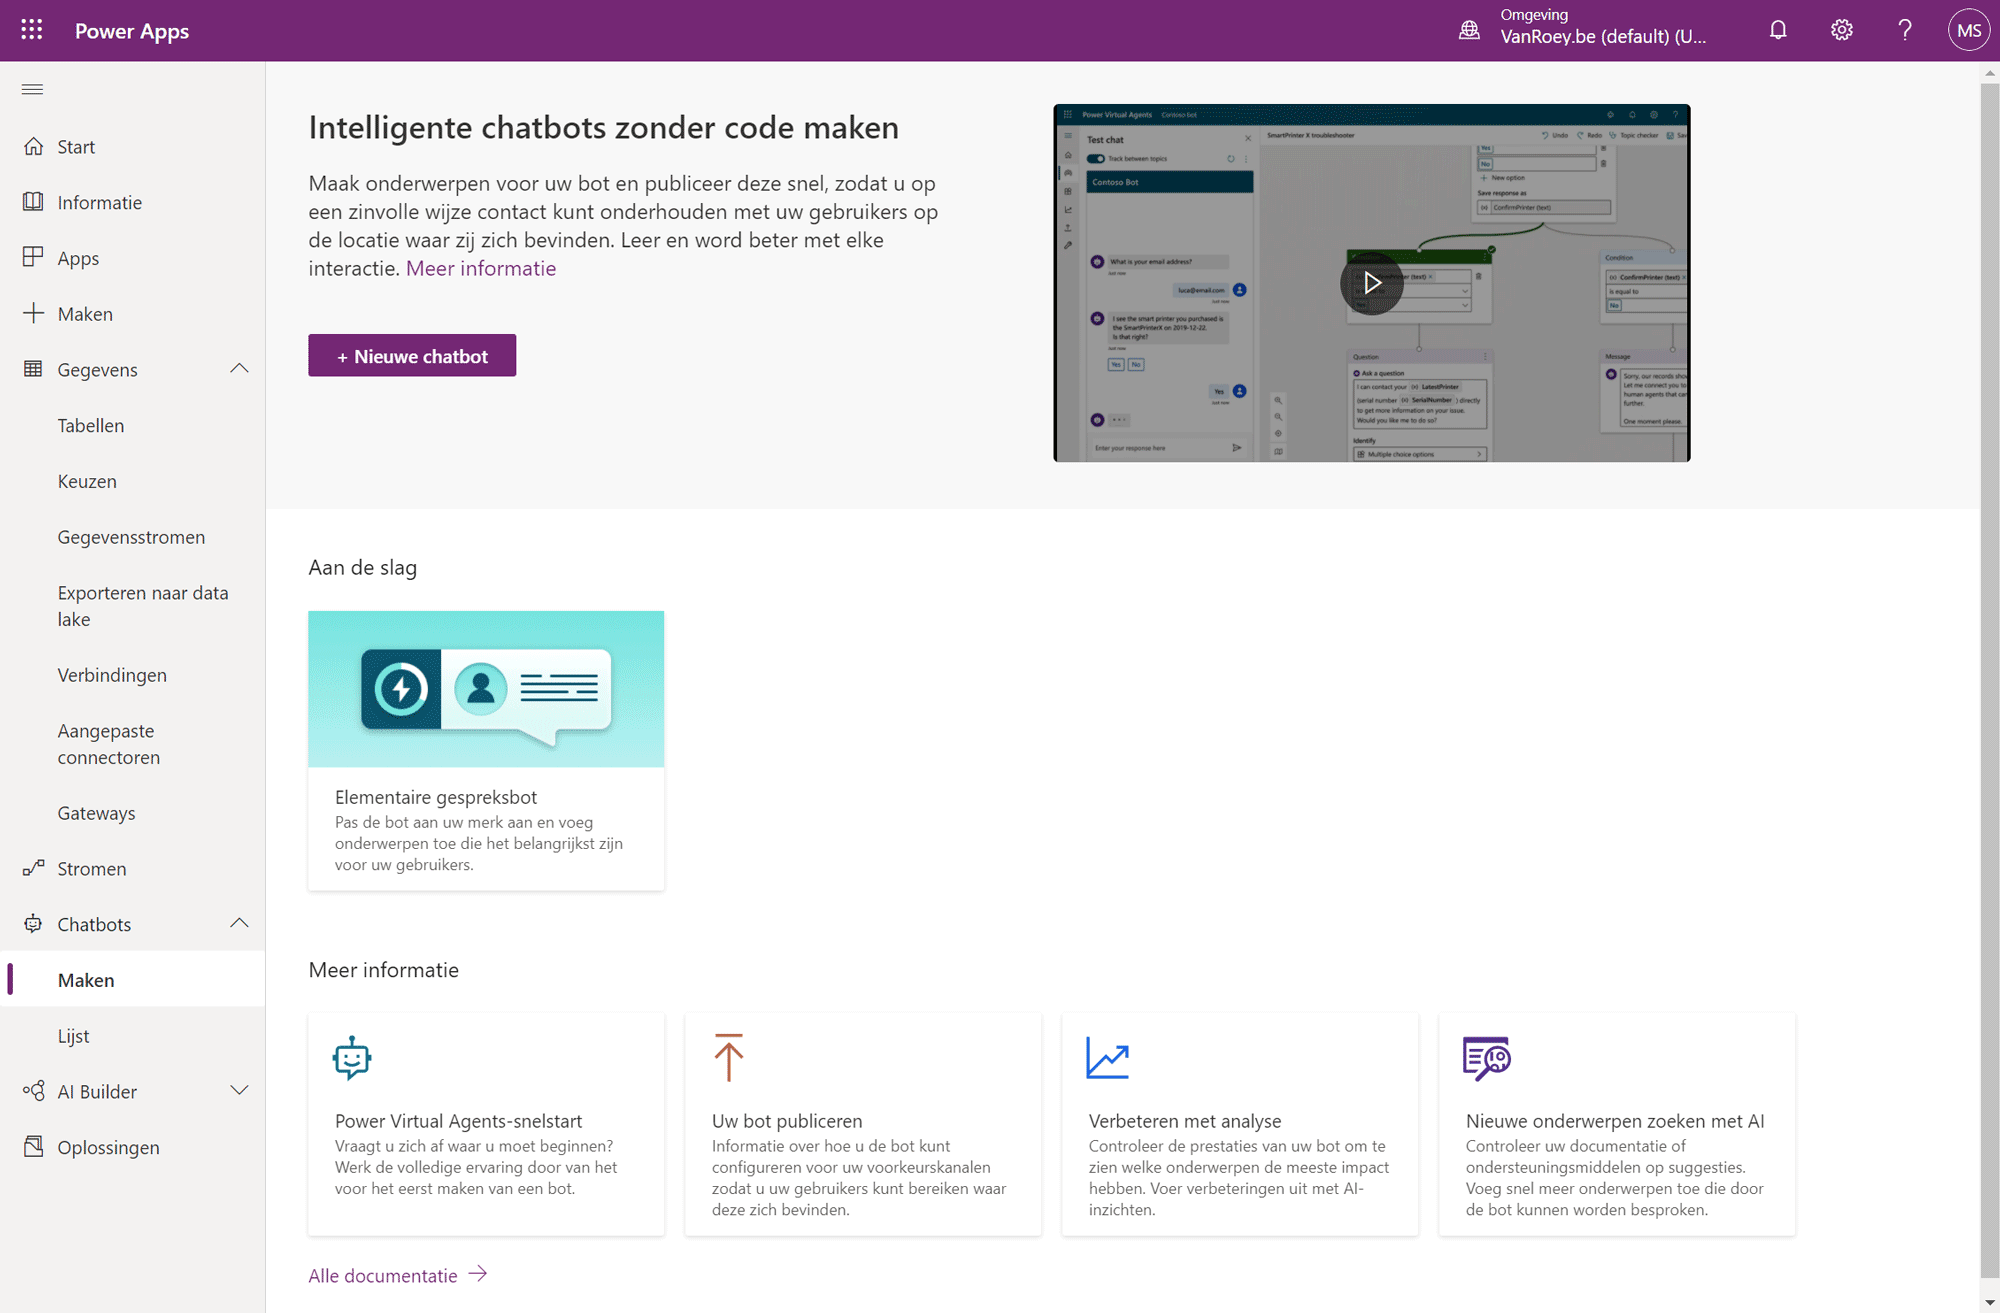Click the Informatie book icon
This screenshot has height=1313, width=2000.
[33, 201]
